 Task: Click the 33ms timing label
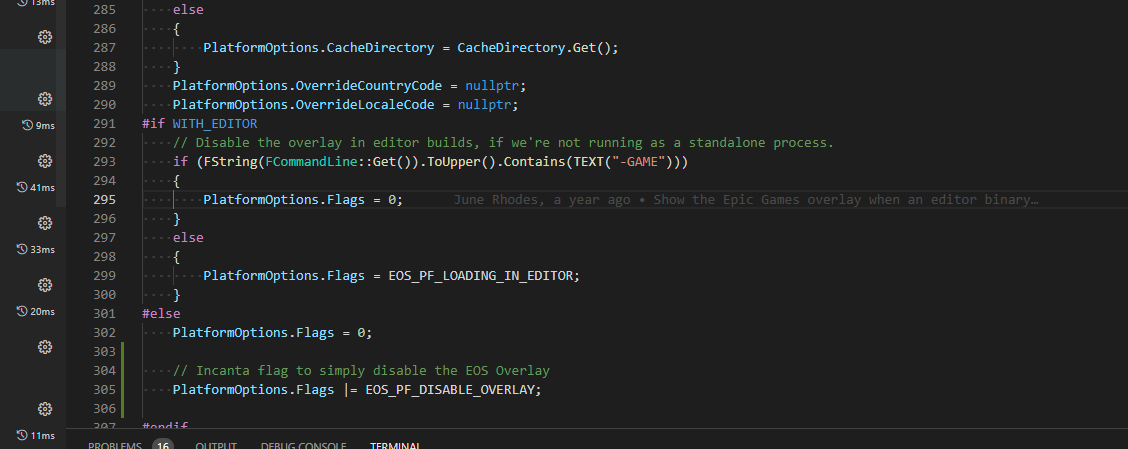click(x=42, y=250)
